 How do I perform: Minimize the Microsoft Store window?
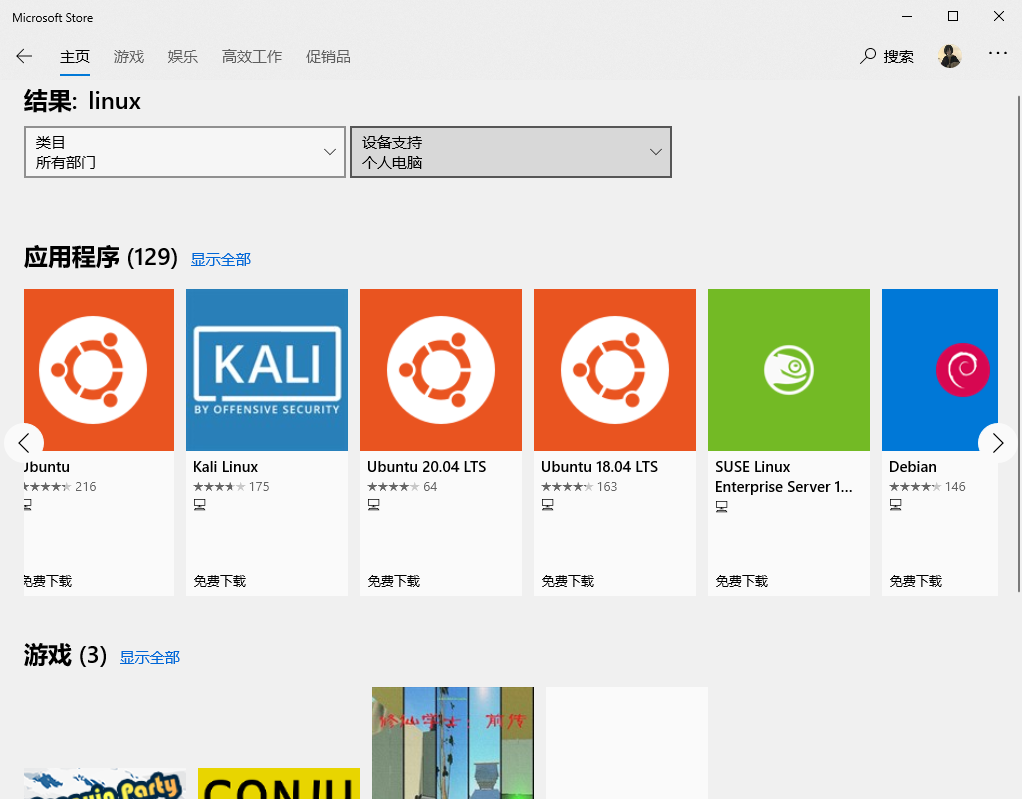pyautogui.click(x=907, y=16)
